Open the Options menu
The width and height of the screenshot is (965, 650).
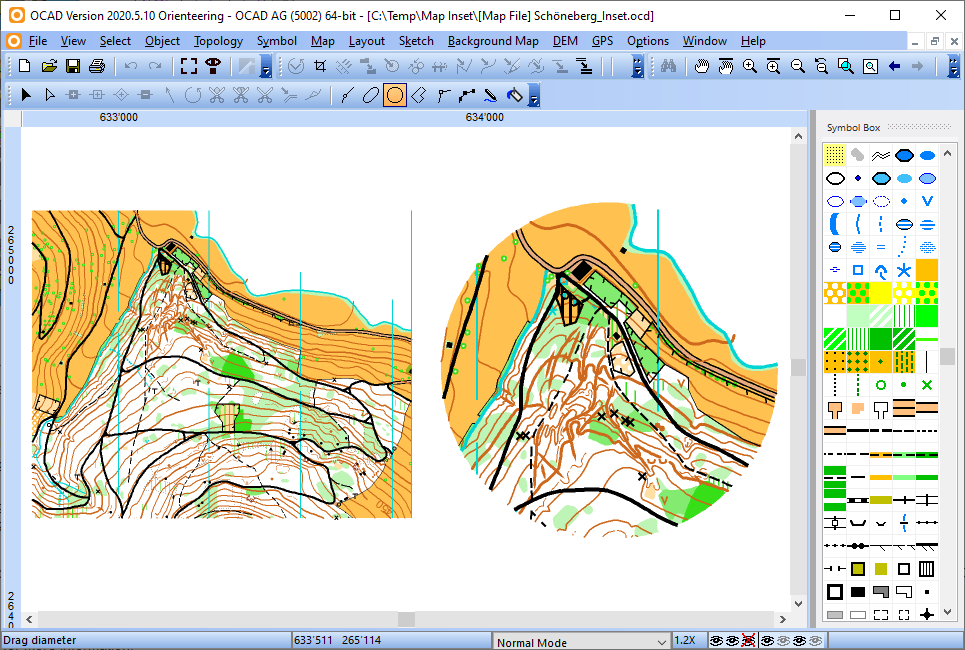647,41
